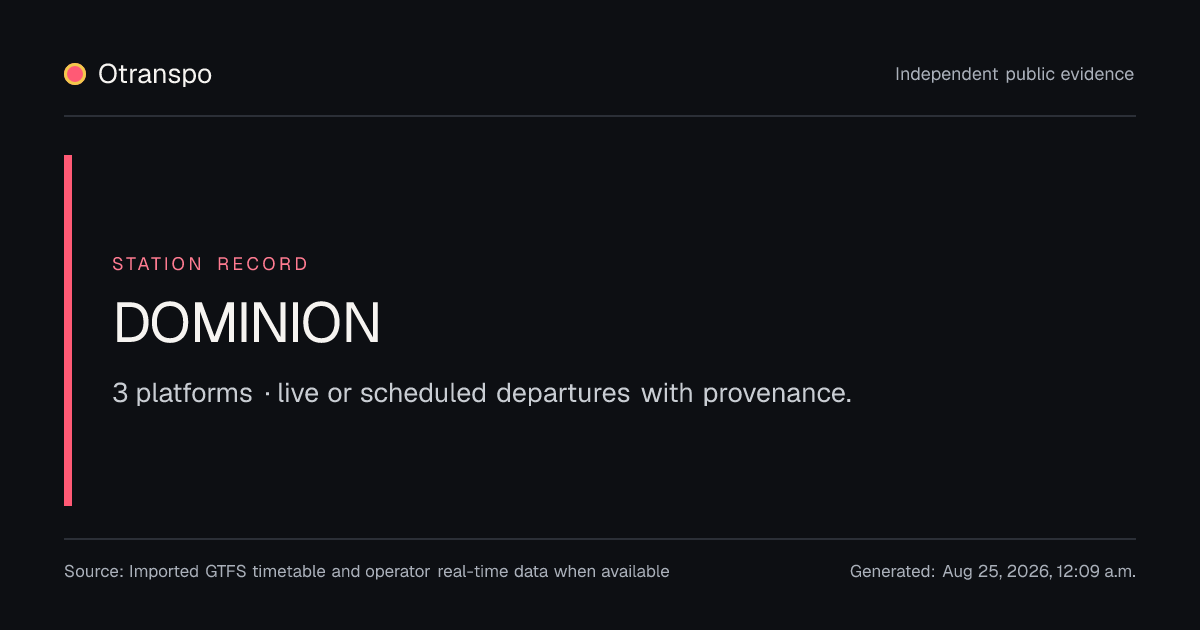Click the Otranspo brand name

[x=155, y=74]
